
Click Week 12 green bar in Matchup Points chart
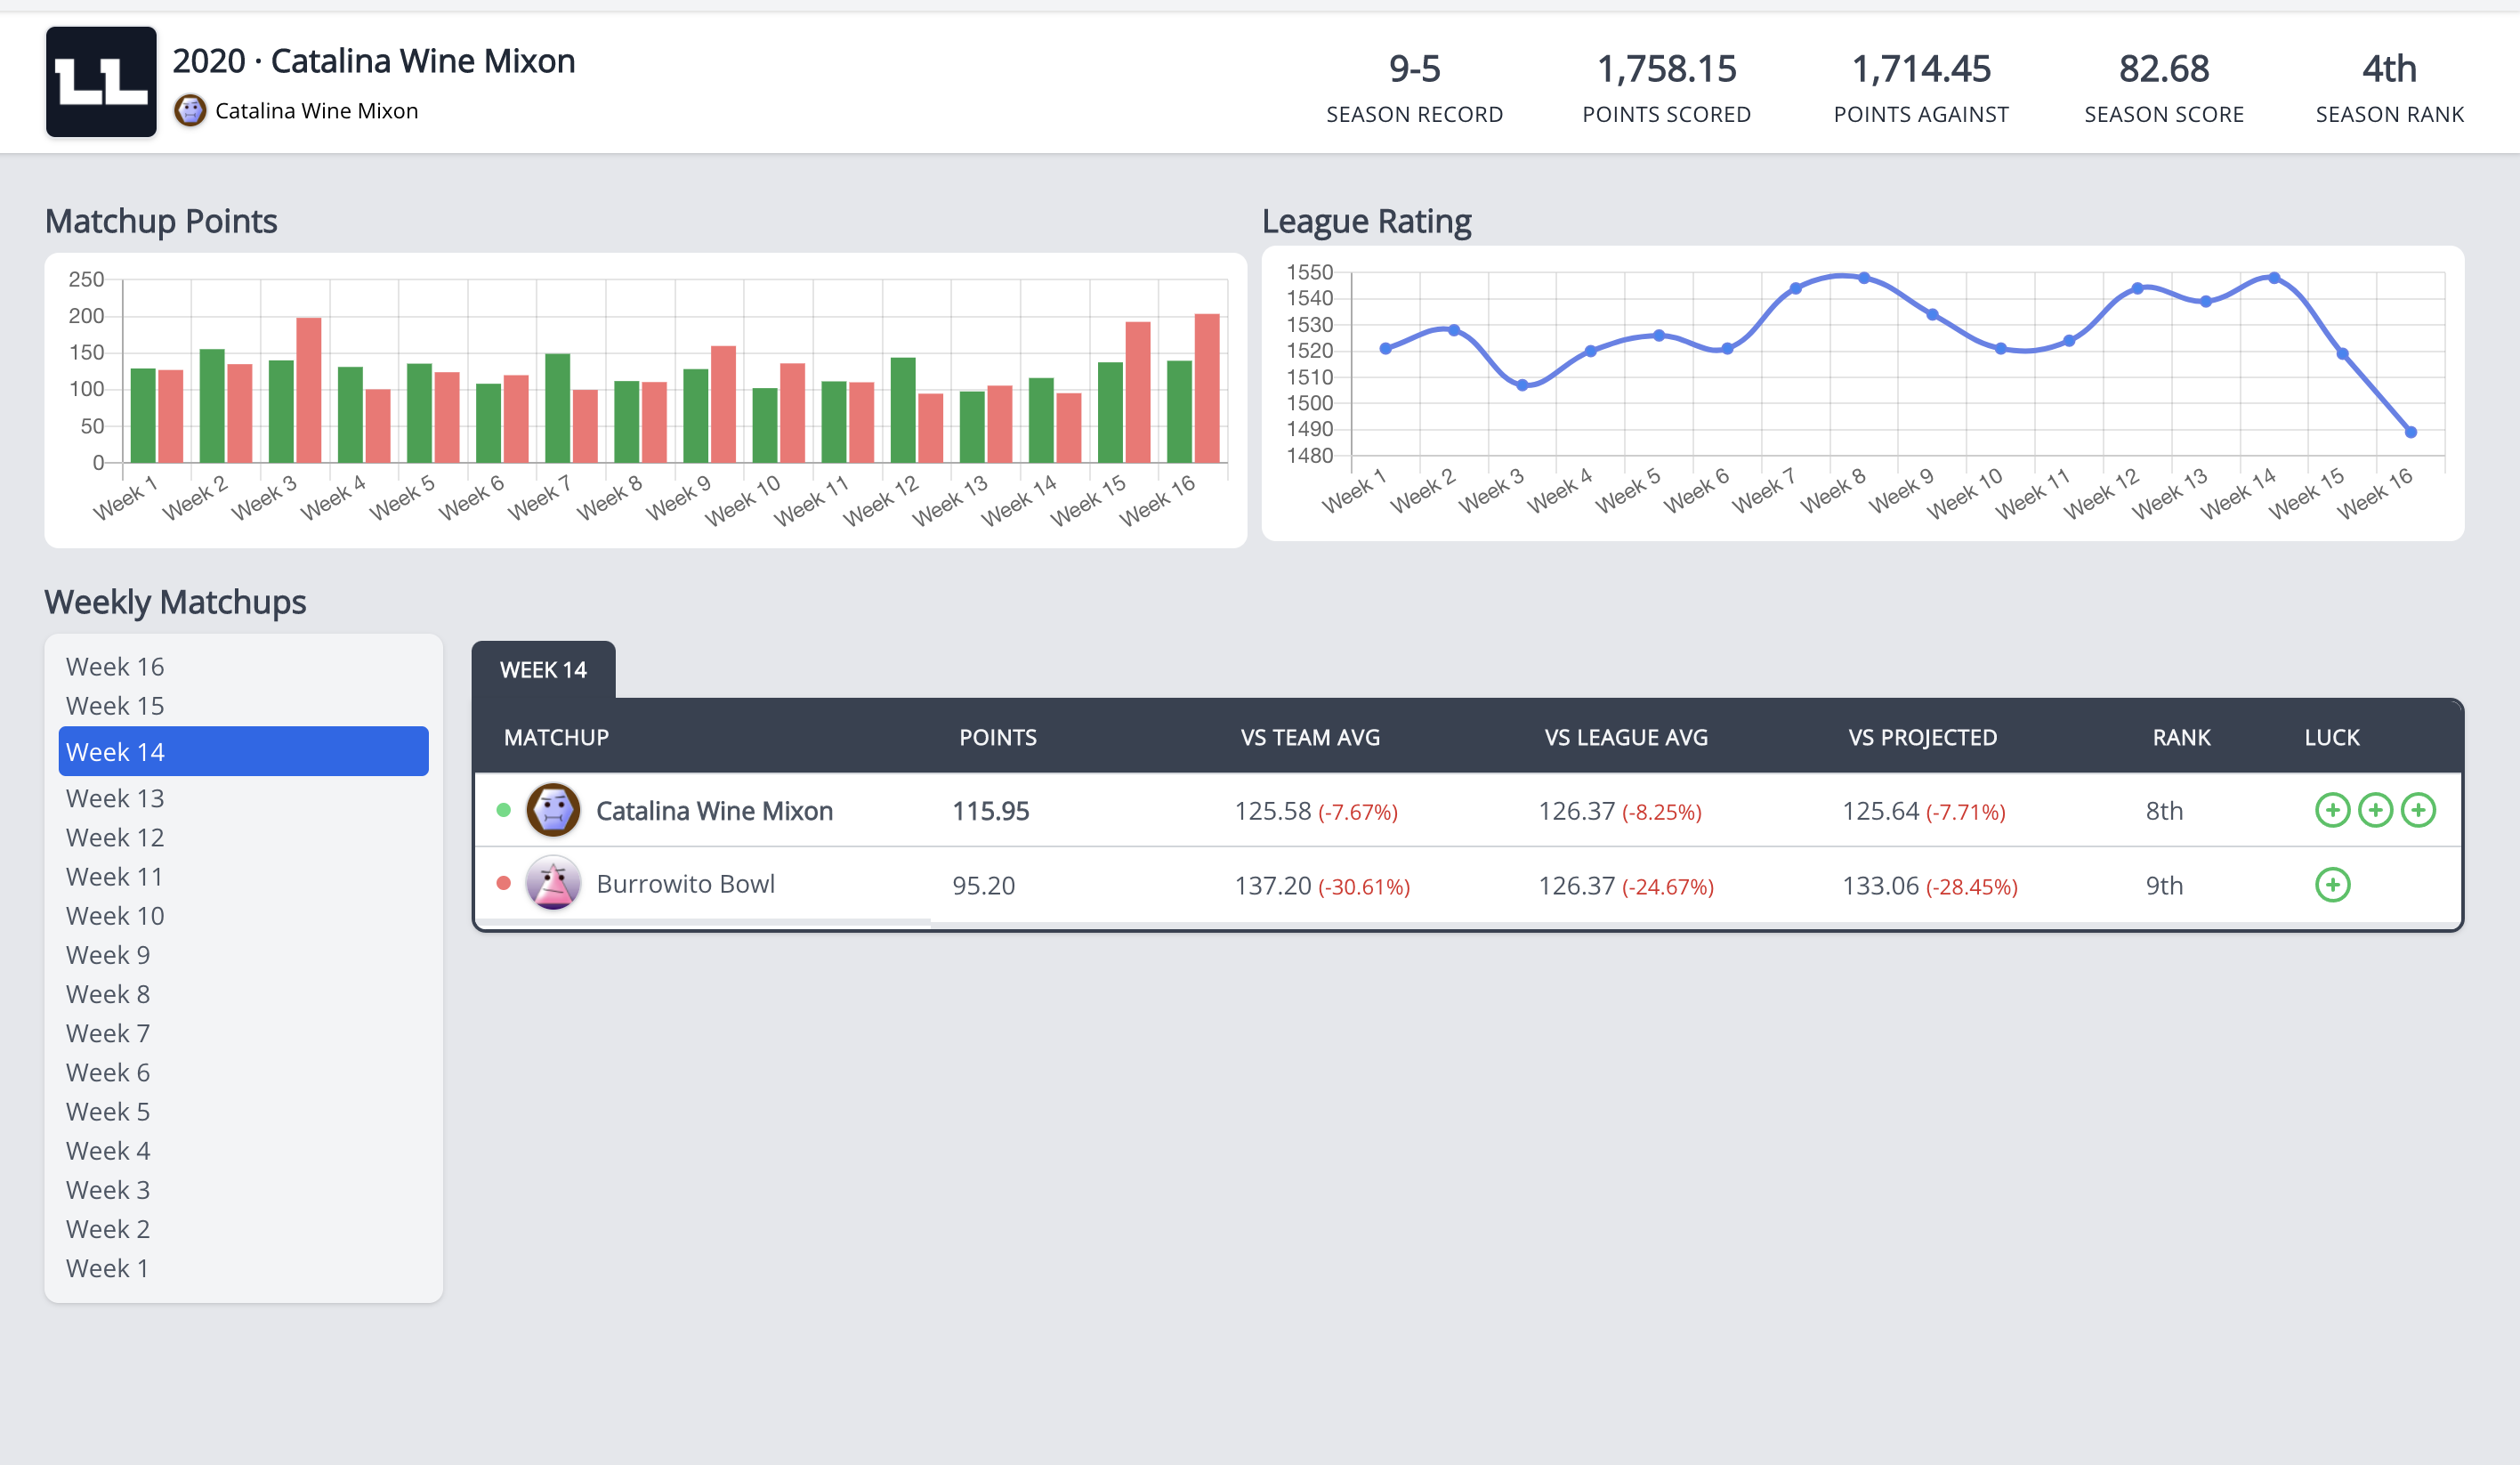(x=903, y=410)
